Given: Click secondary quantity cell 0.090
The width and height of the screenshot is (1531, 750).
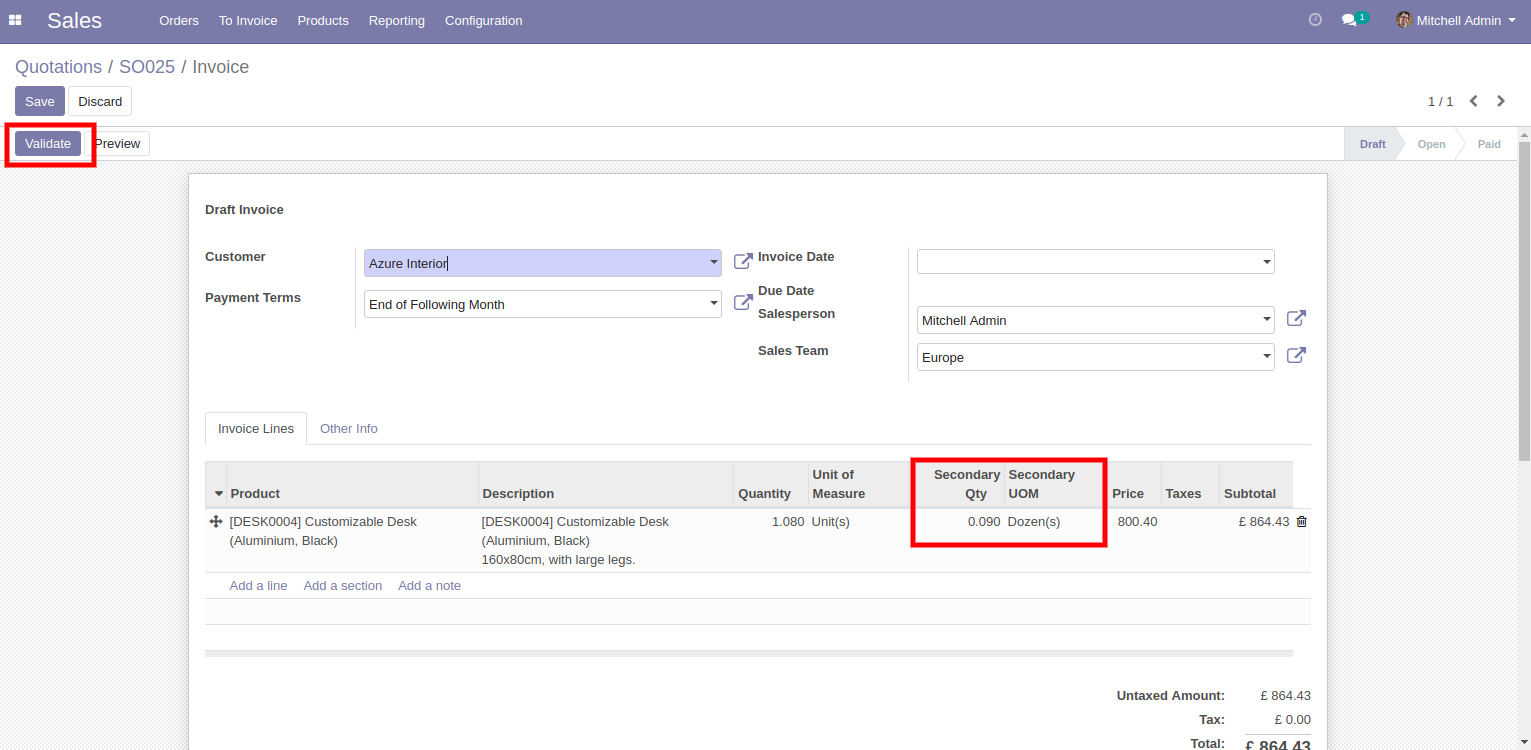Looking at the screenshot, I should click(x=984, y=521).
